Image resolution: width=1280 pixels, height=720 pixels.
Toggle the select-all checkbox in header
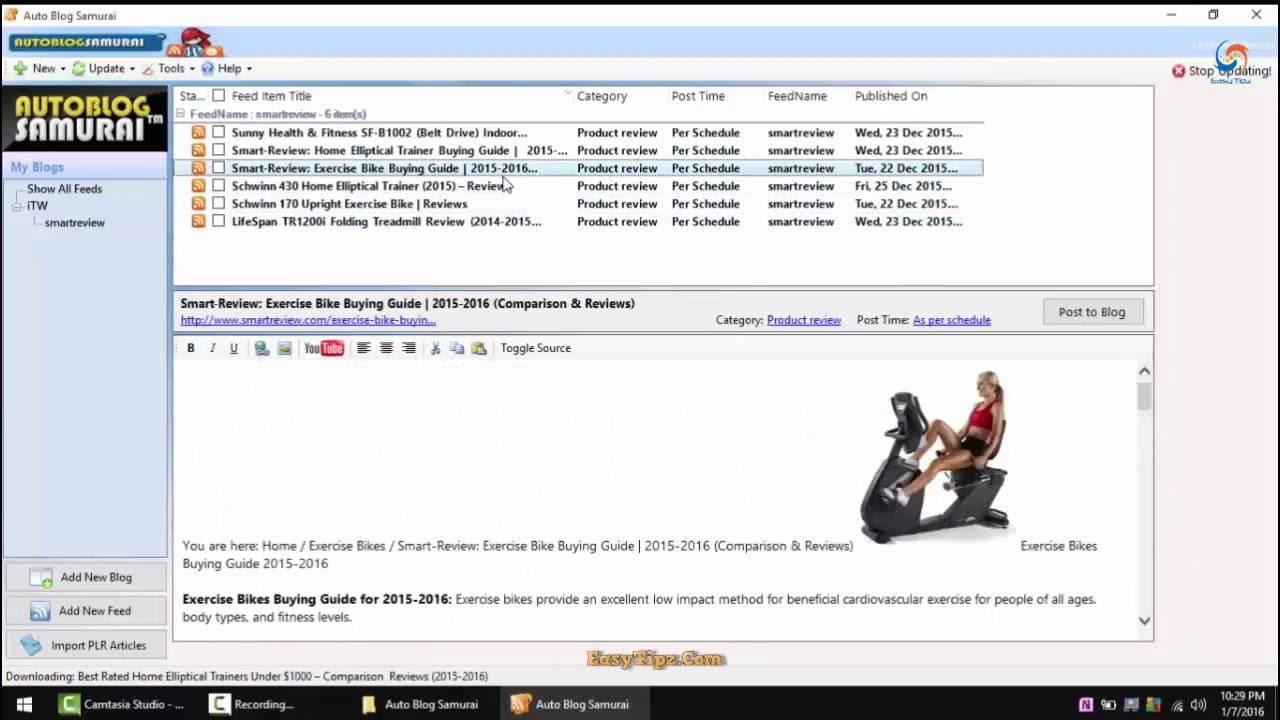(x=218, y=96)
